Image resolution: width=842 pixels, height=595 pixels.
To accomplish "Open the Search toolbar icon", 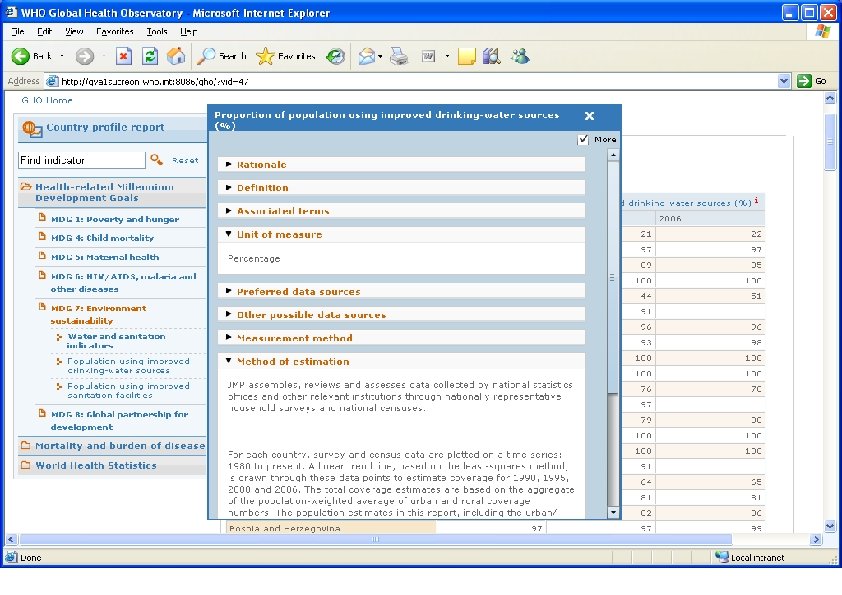I will [x=206, y=56].
